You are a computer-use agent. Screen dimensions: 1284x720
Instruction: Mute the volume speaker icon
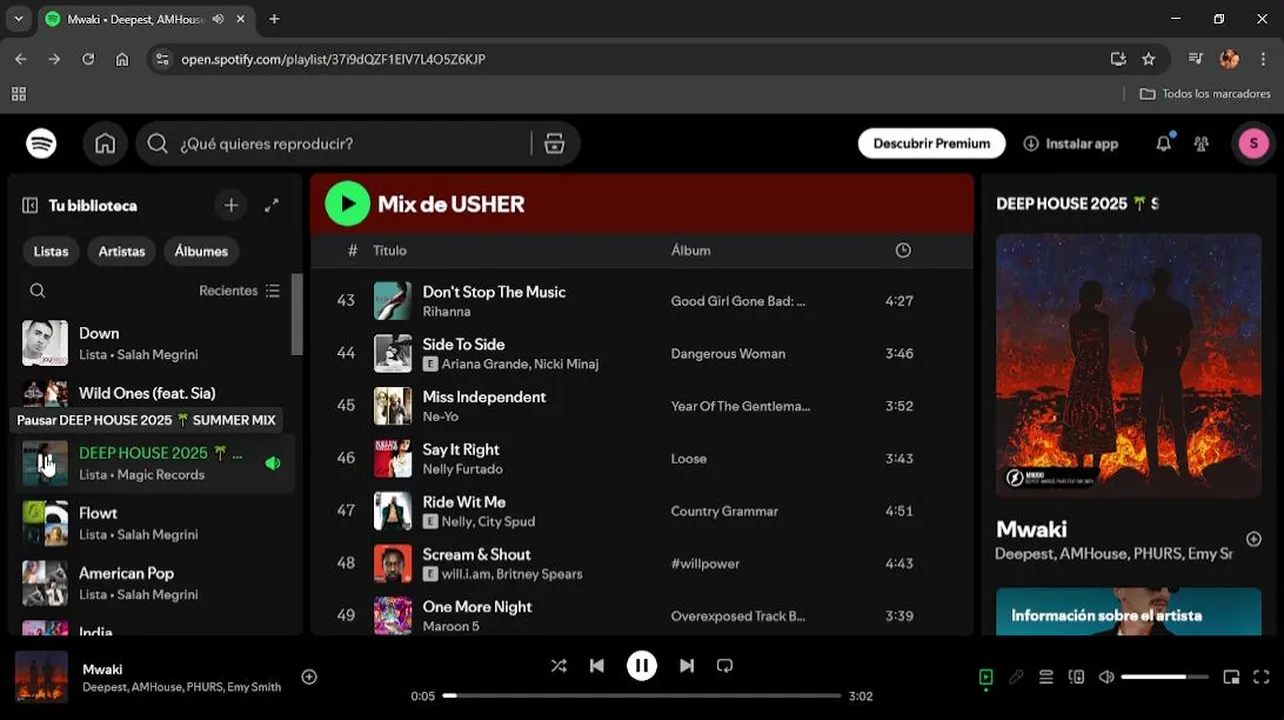[1106, 677]
